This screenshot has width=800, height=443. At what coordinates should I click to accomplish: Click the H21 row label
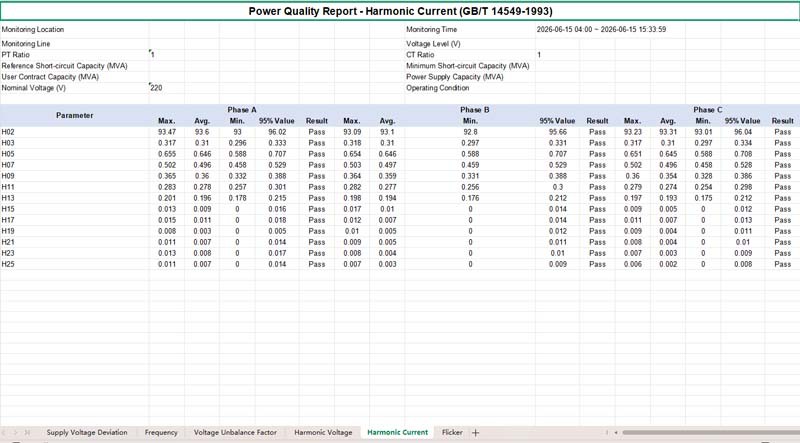coord(8,242)
